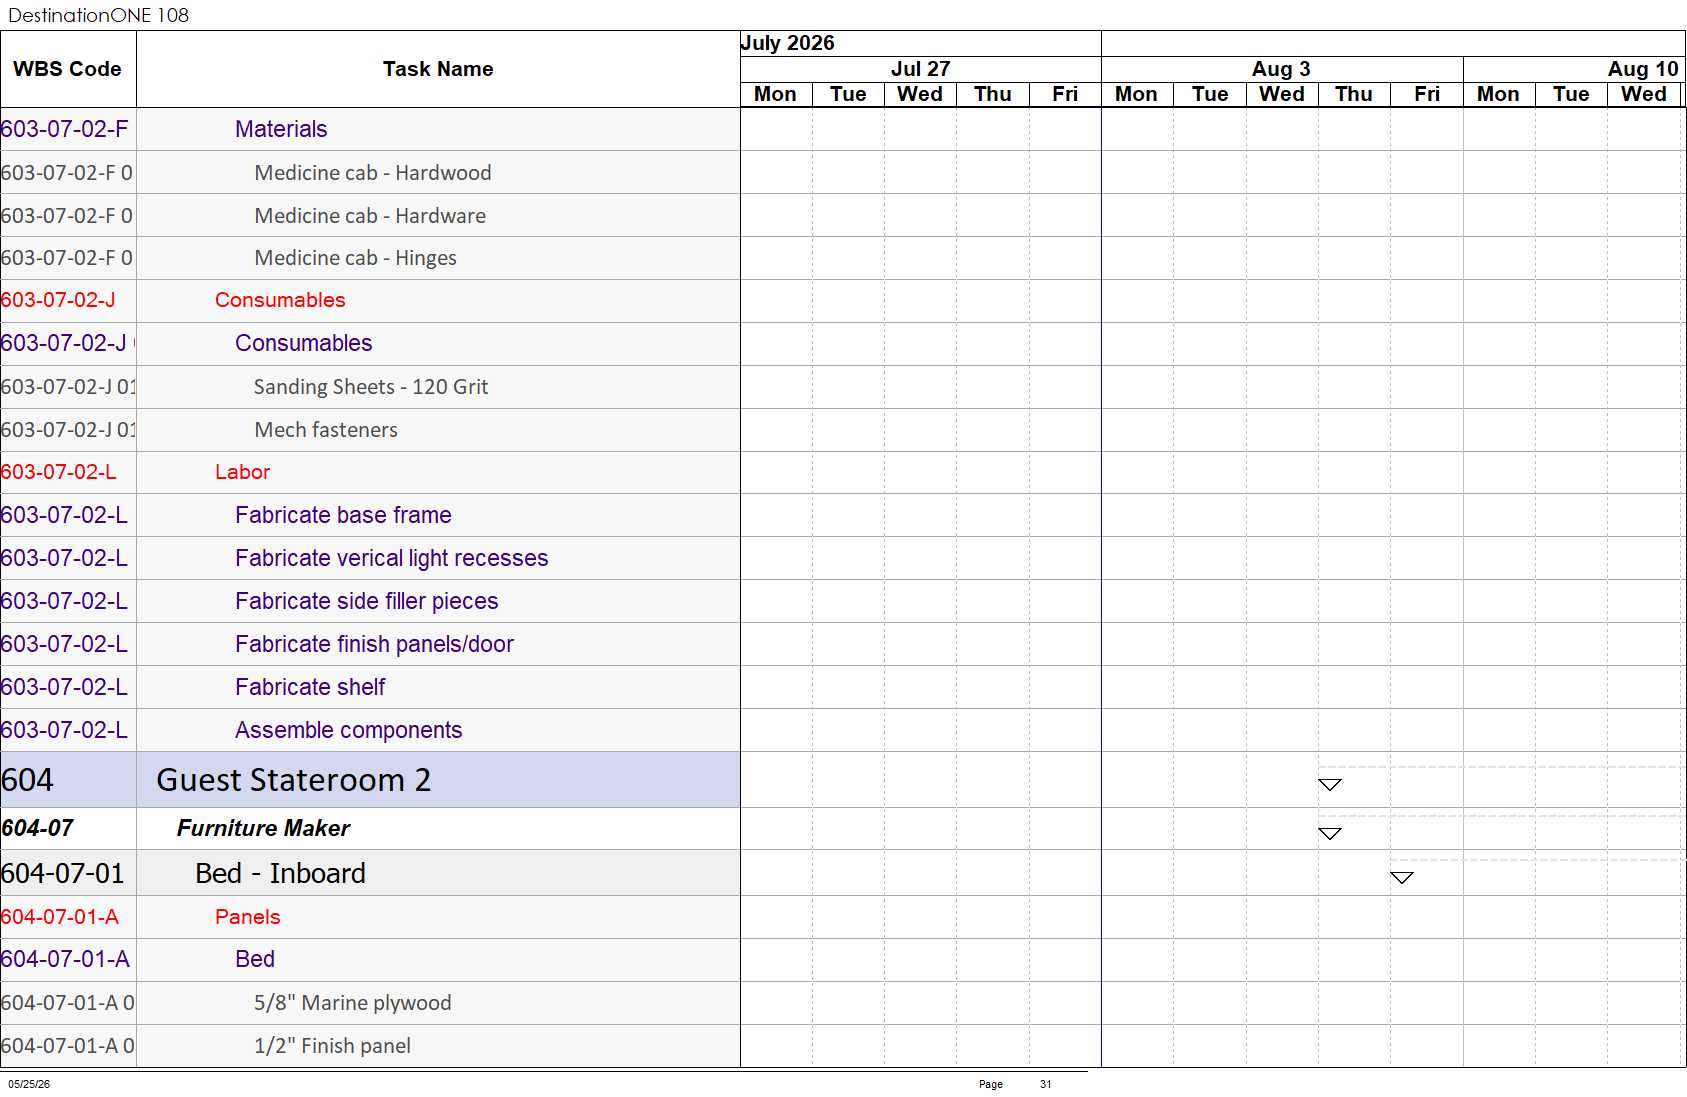Click the Furniture Maker summary triangle marker
Image resolution: width=1687 pixels, height=1097 pixels.
pyautogui.click(x=1329, y=833)
